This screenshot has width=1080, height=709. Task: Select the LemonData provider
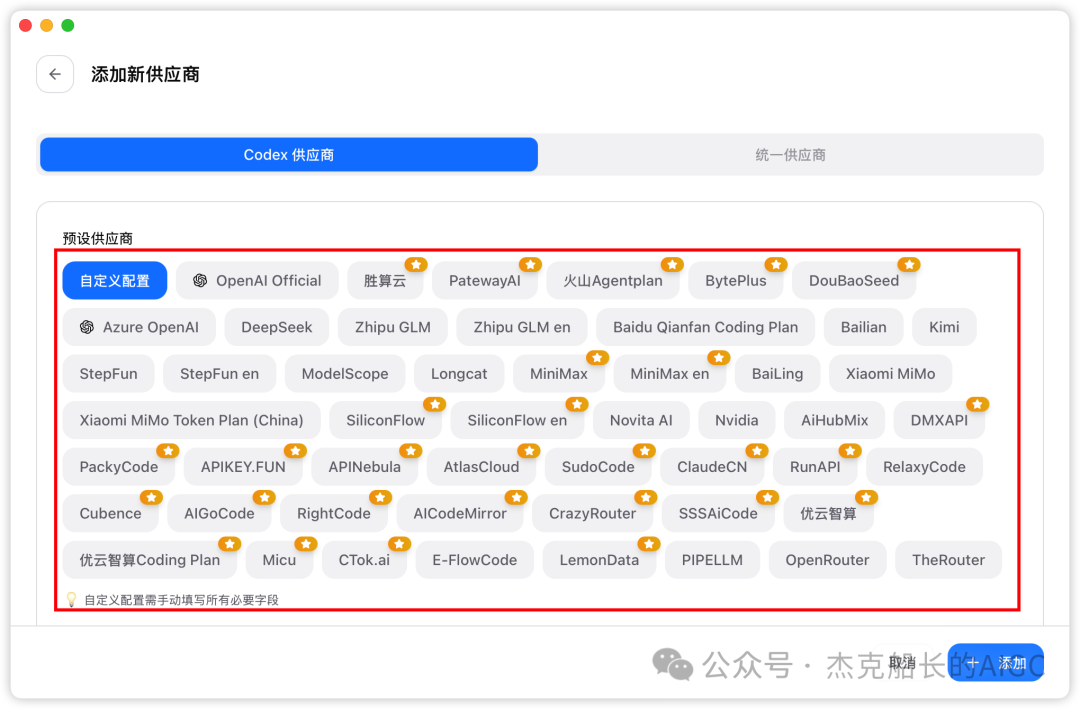pyautogui.click(x=599, y=560)
